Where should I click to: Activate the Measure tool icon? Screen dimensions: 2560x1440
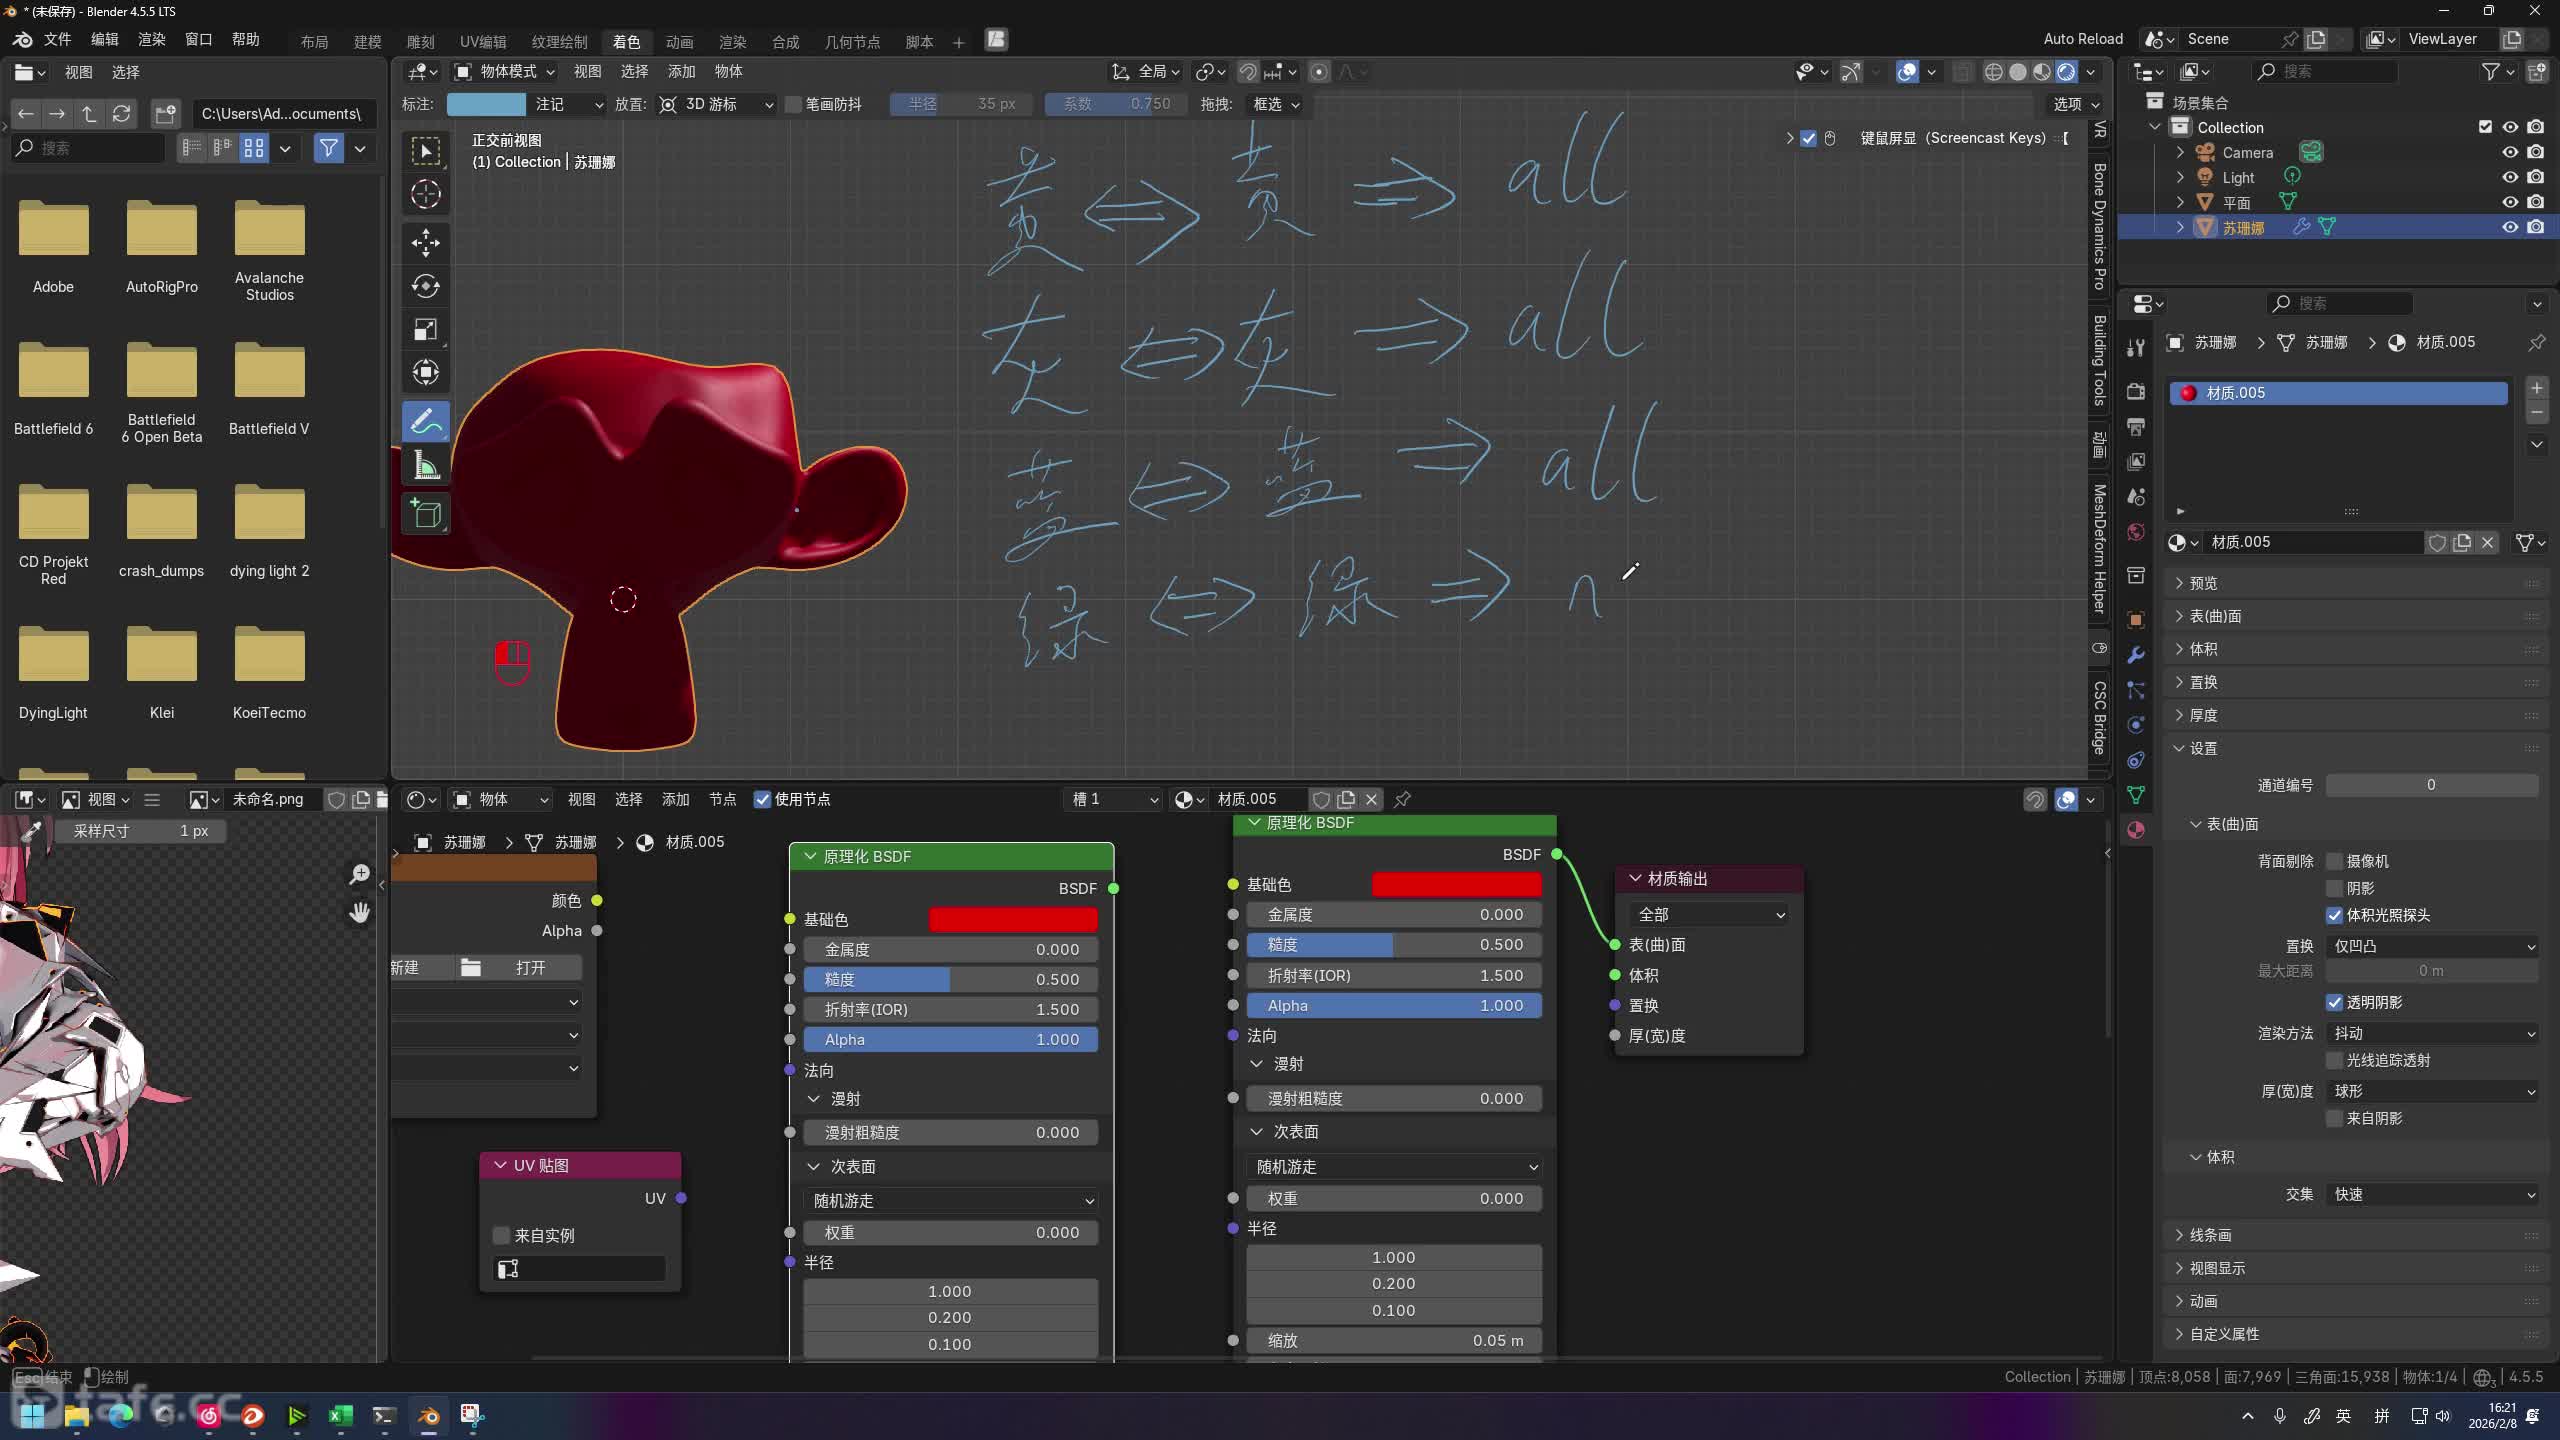tap(426, 466)
